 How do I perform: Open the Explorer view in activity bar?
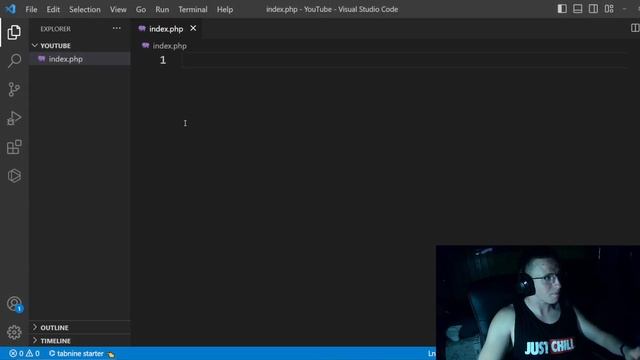click(x=14, y=32)
